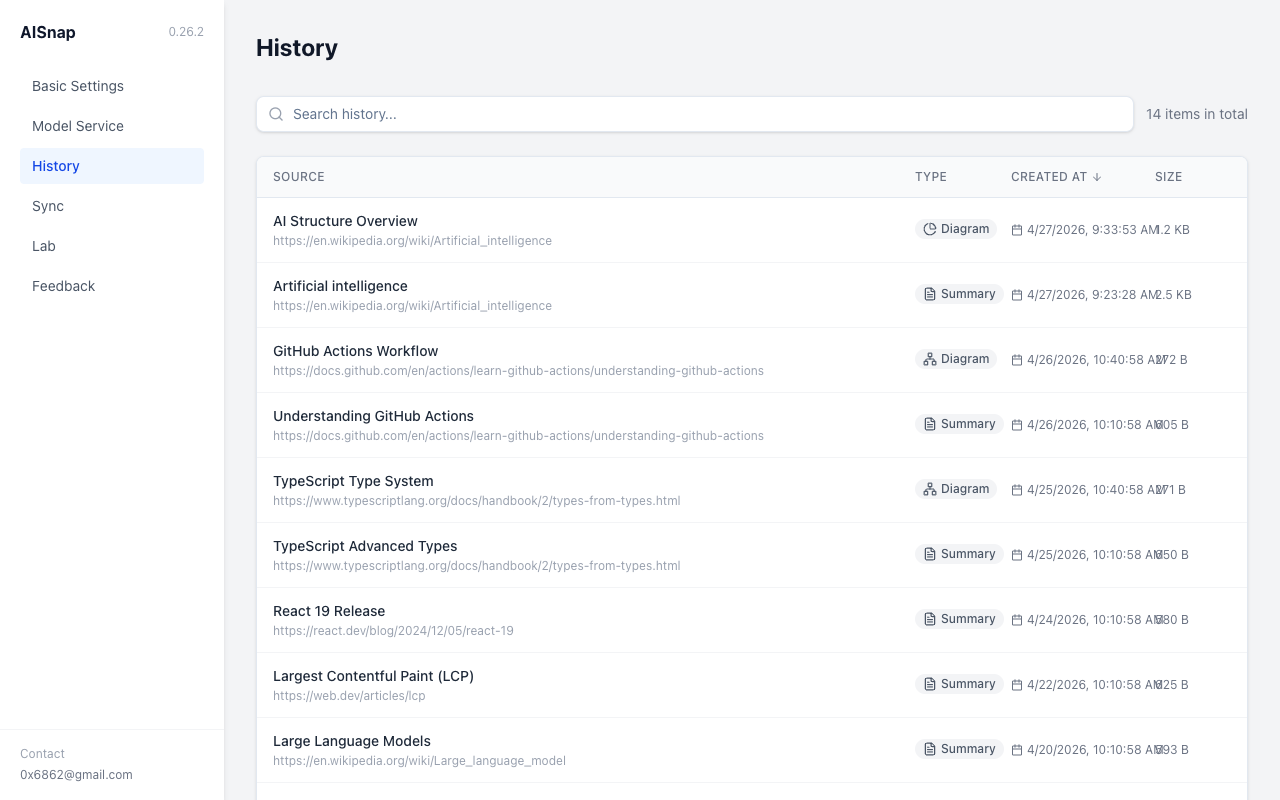
Task: Open the Feedback page
Action: 63,286
